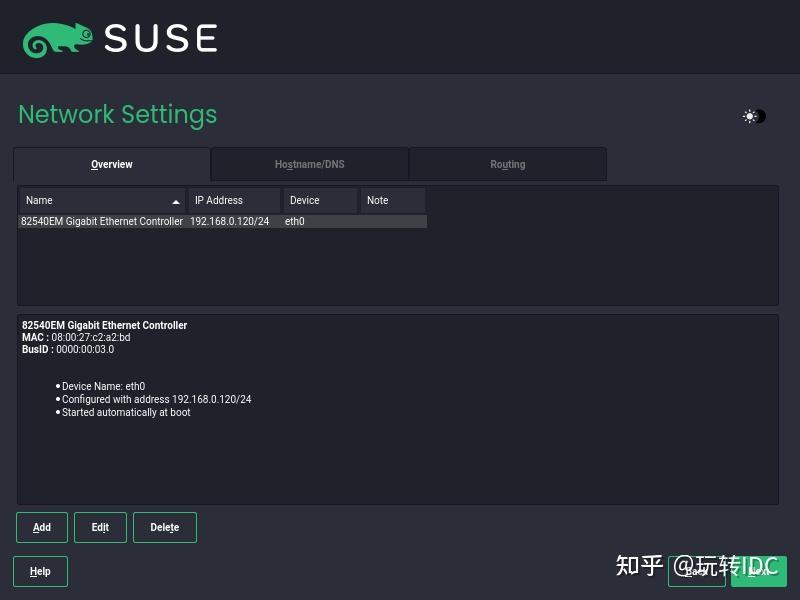Go Back to the previous step

coord(697,572)
